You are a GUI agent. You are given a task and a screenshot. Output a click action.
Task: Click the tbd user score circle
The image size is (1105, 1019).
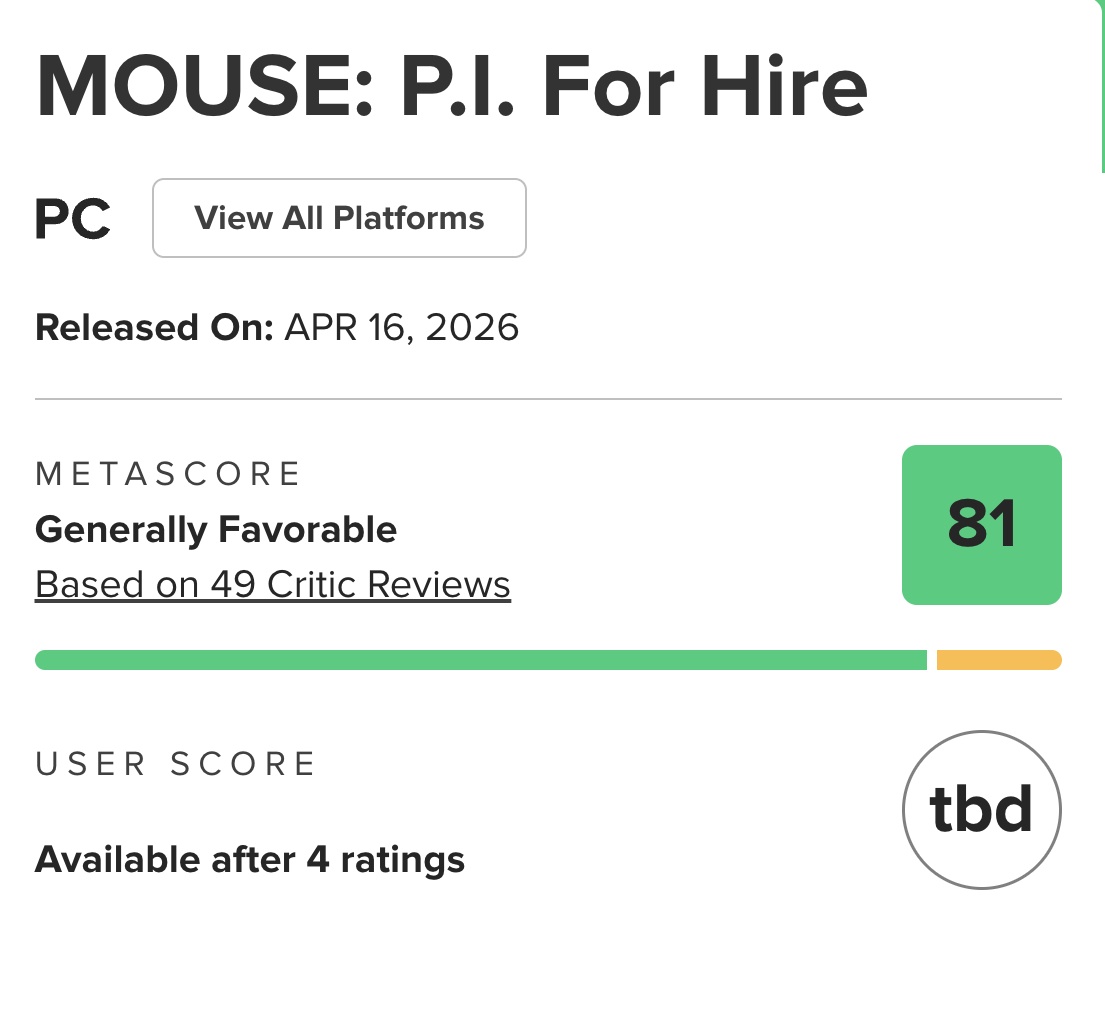point(982,810)
